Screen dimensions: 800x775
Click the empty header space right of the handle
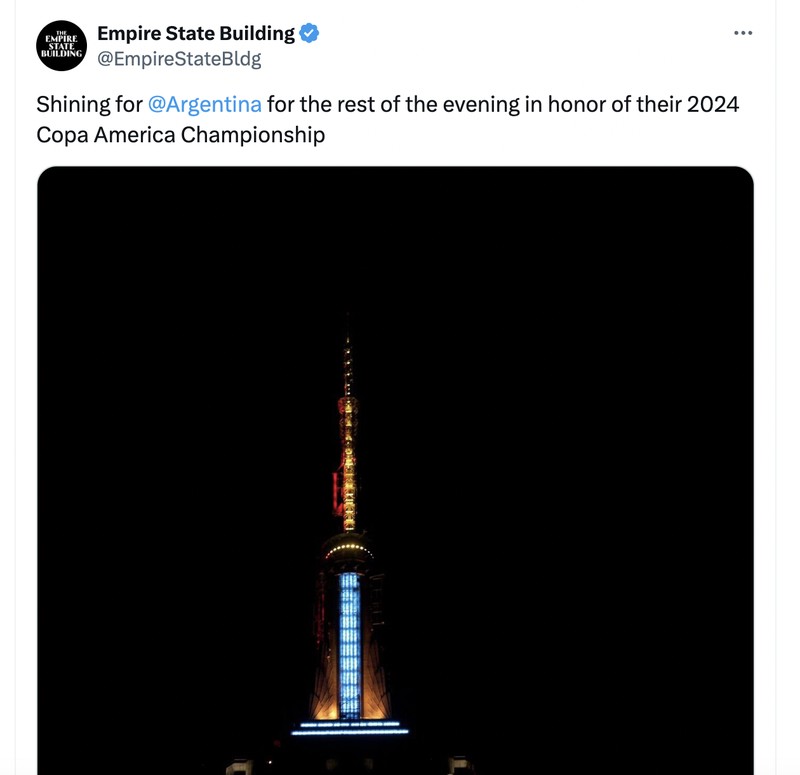point(500,59)
